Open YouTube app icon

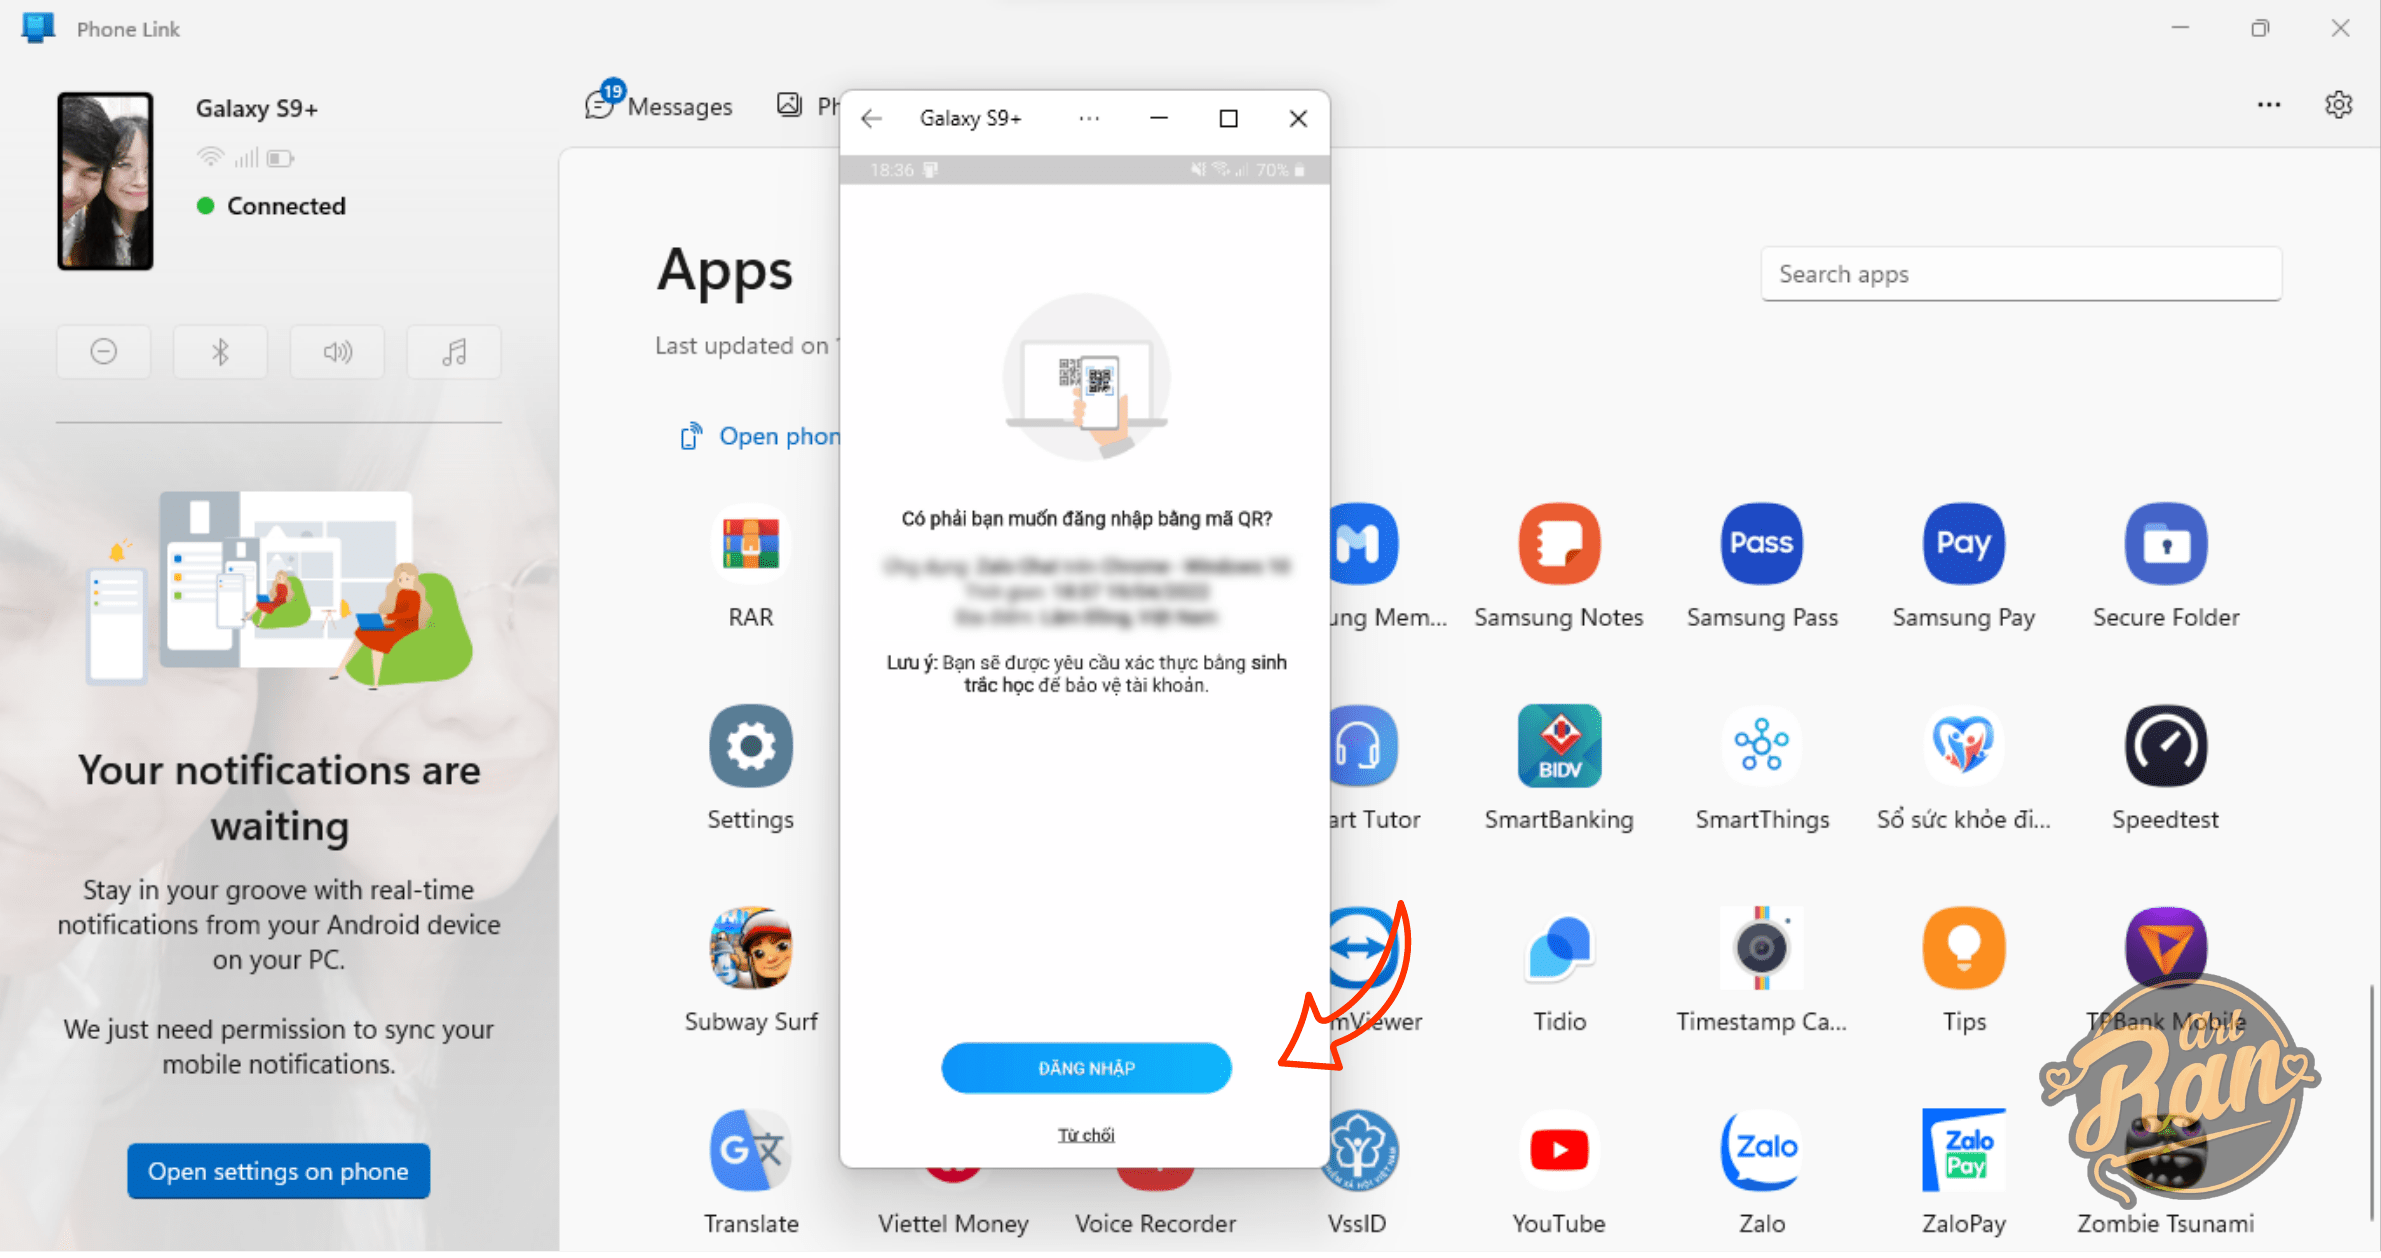click(1559, 1150)
